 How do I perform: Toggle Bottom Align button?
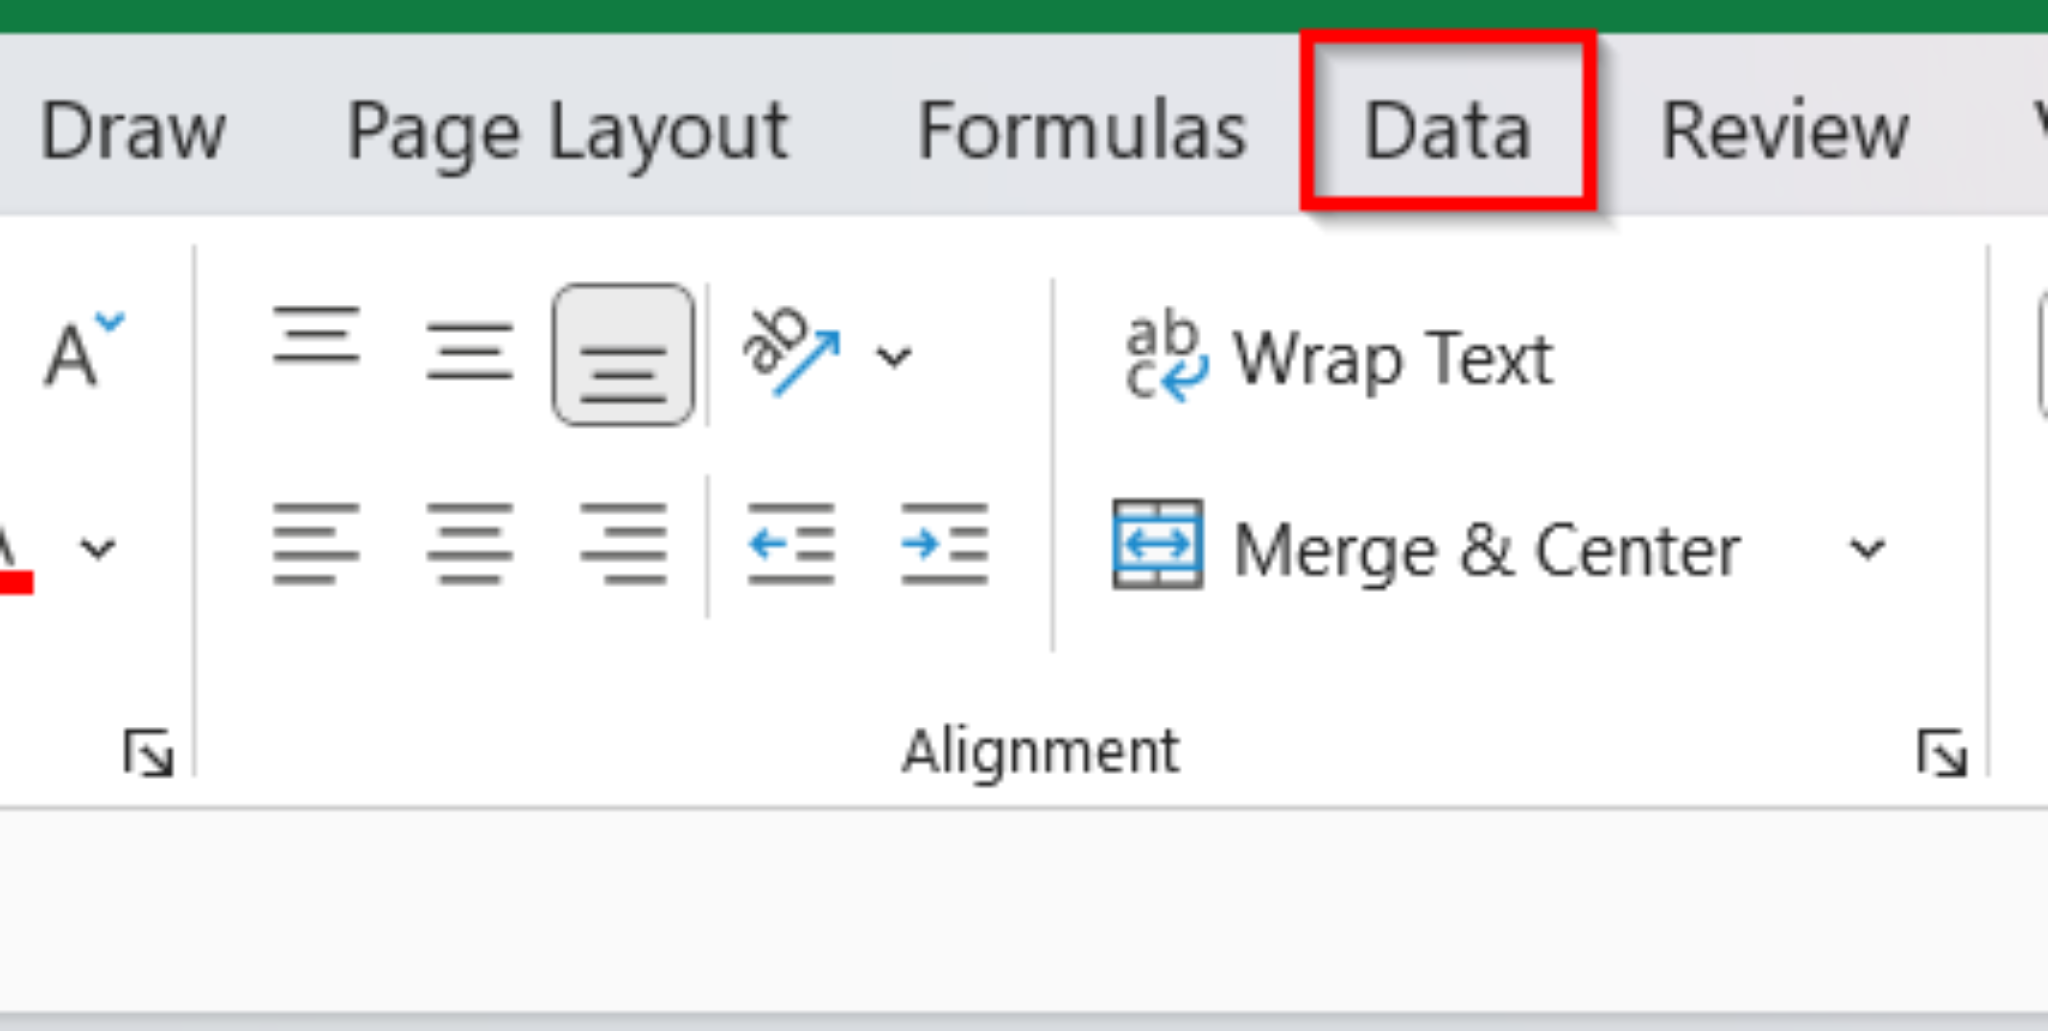tap(623, 354)
